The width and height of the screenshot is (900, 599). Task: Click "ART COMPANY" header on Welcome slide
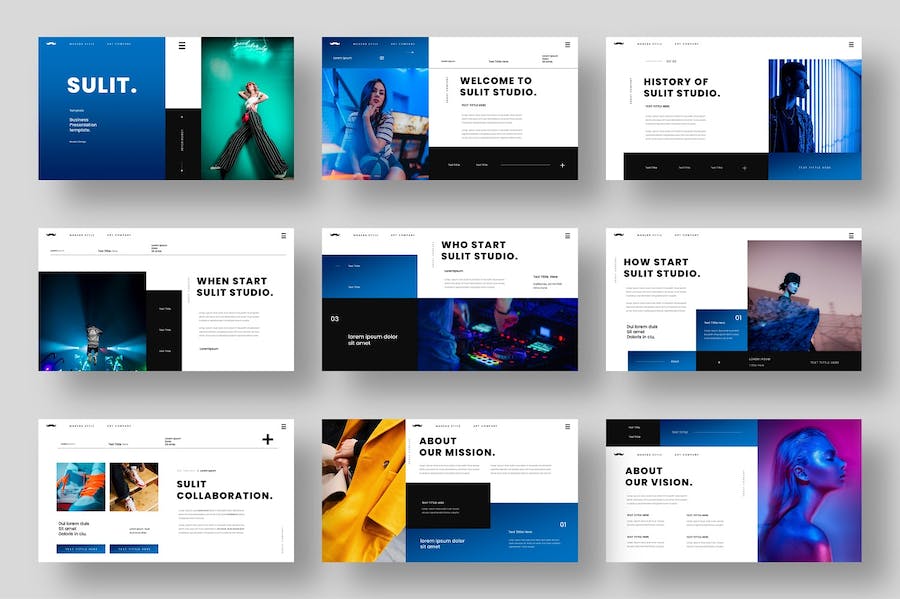pos(402,44)
